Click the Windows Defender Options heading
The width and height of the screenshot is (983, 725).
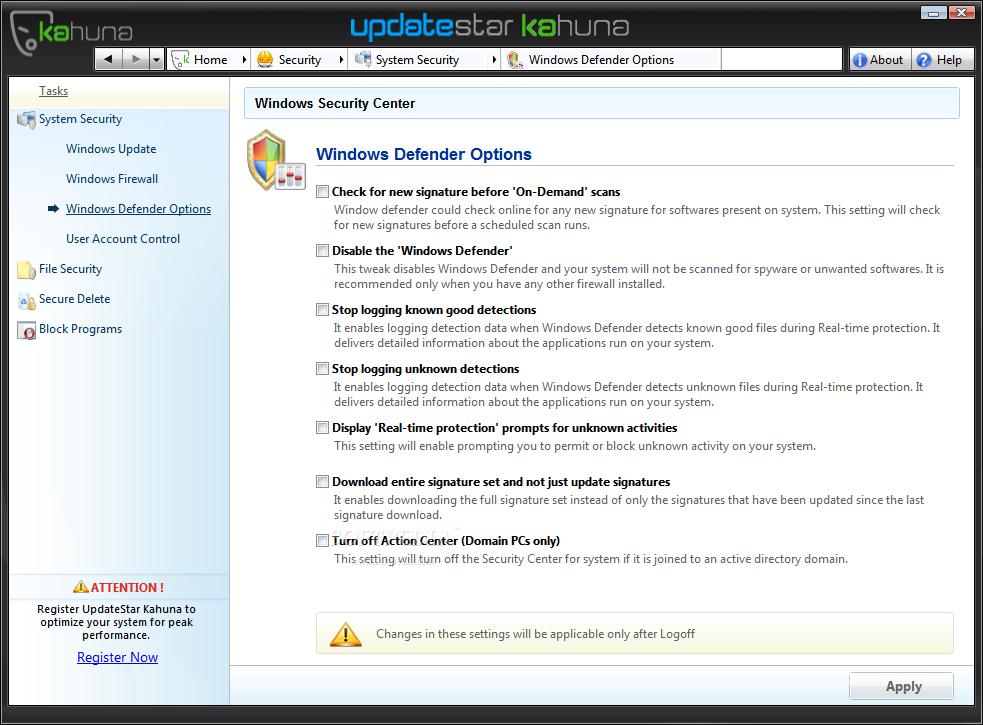pos(424,154)
